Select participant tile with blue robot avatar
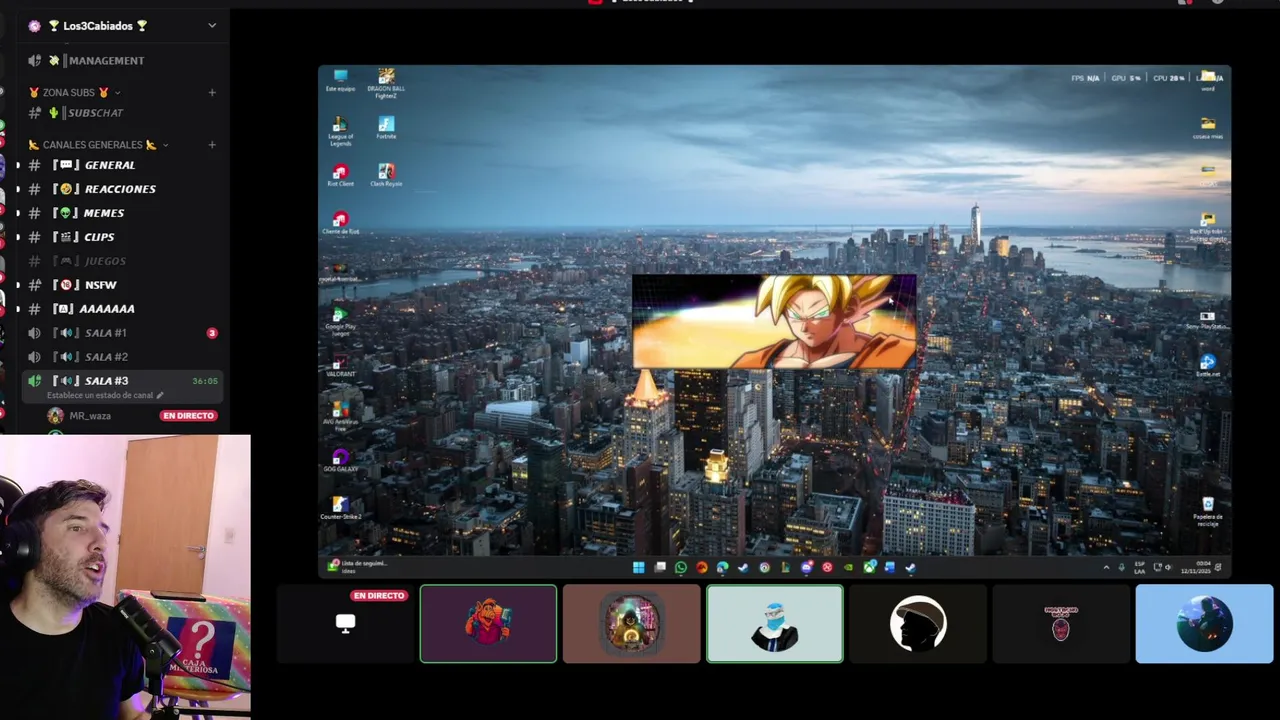1280x720 pixels. point(775,624)
